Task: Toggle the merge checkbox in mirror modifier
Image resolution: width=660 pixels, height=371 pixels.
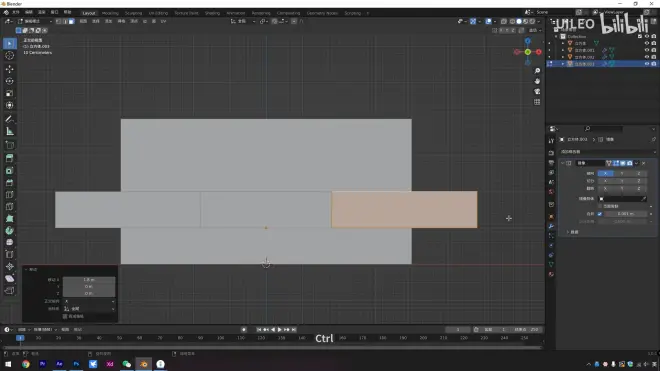Action: point(600,214)
